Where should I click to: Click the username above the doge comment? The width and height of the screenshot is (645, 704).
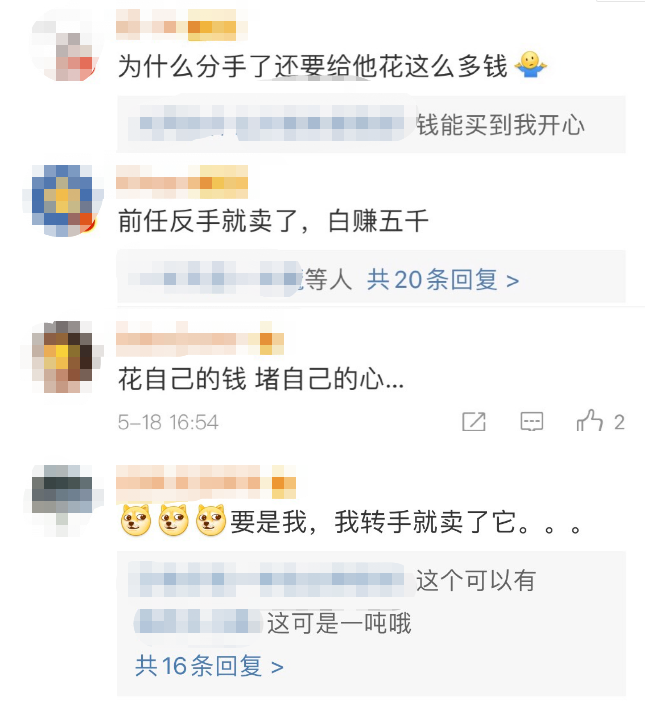[x=206, y=483]
